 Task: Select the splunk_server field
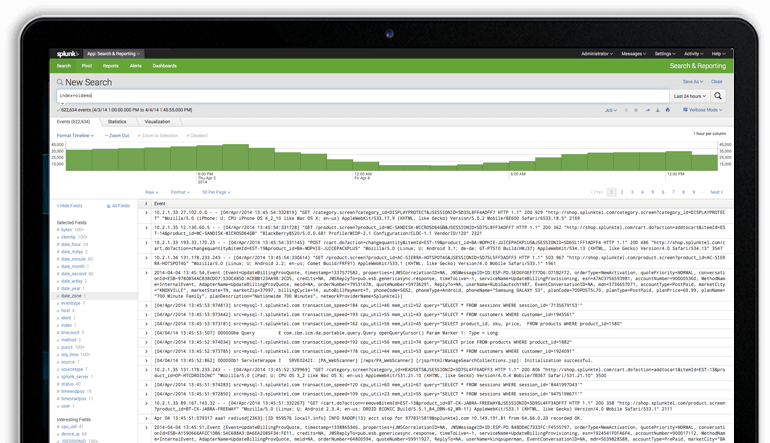75,377
